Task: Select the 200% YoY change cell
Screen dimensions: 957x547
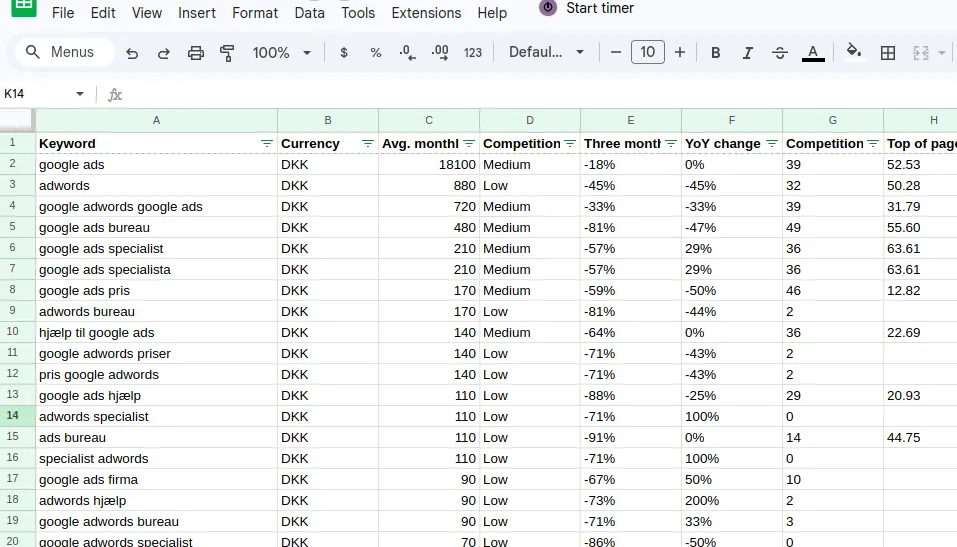Action: (x=732, y=501)
